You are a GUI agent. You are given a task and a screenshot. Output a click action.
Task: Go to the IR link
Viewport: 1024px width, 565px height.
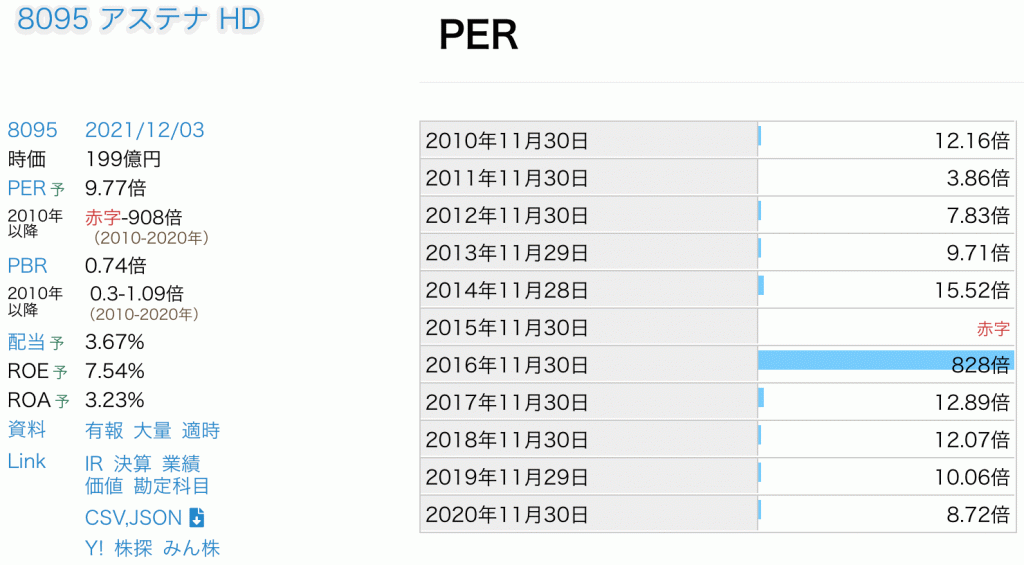pos(95,463)
